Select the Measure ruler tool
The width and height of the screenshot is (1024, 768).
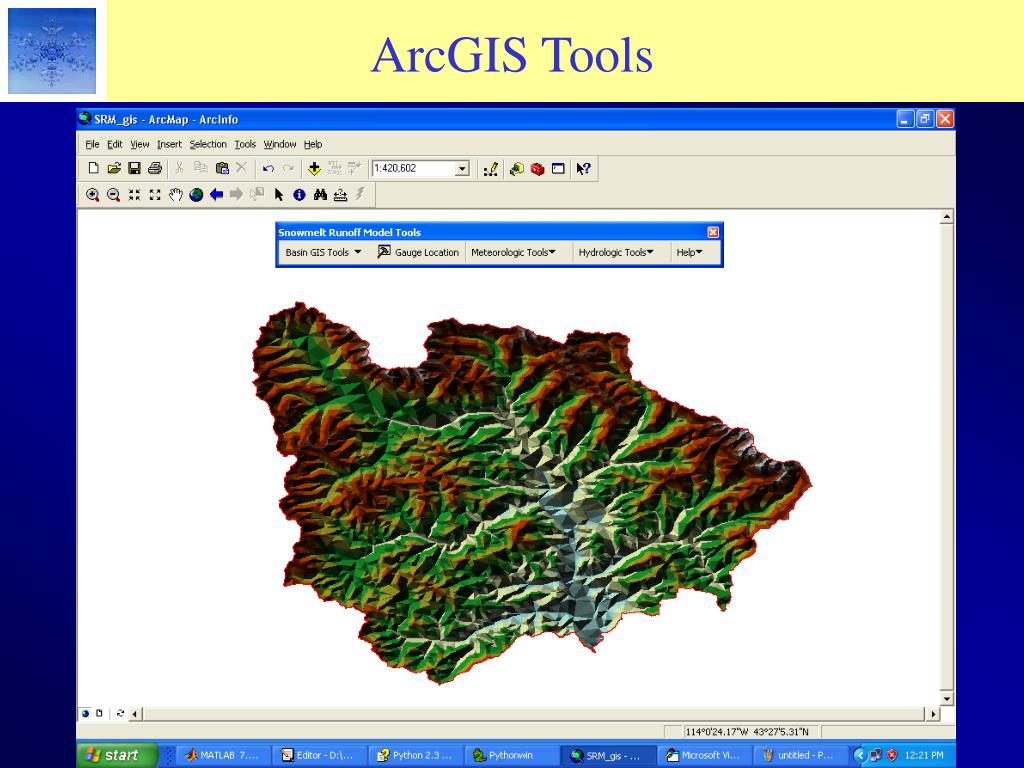pos(340,195)
